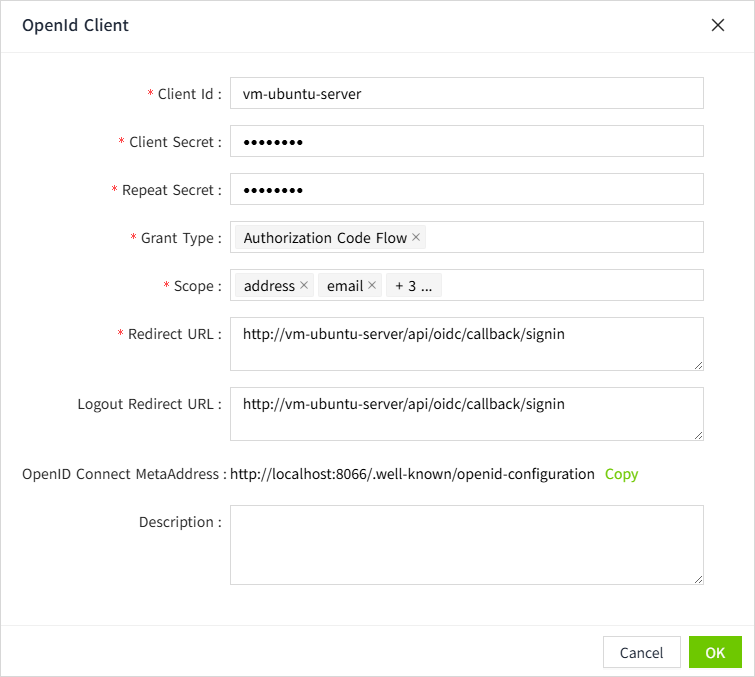The height and width of the screenshot is (677, 755).
Task: Edit the Redirect URL text area
Action: (467, 344)
